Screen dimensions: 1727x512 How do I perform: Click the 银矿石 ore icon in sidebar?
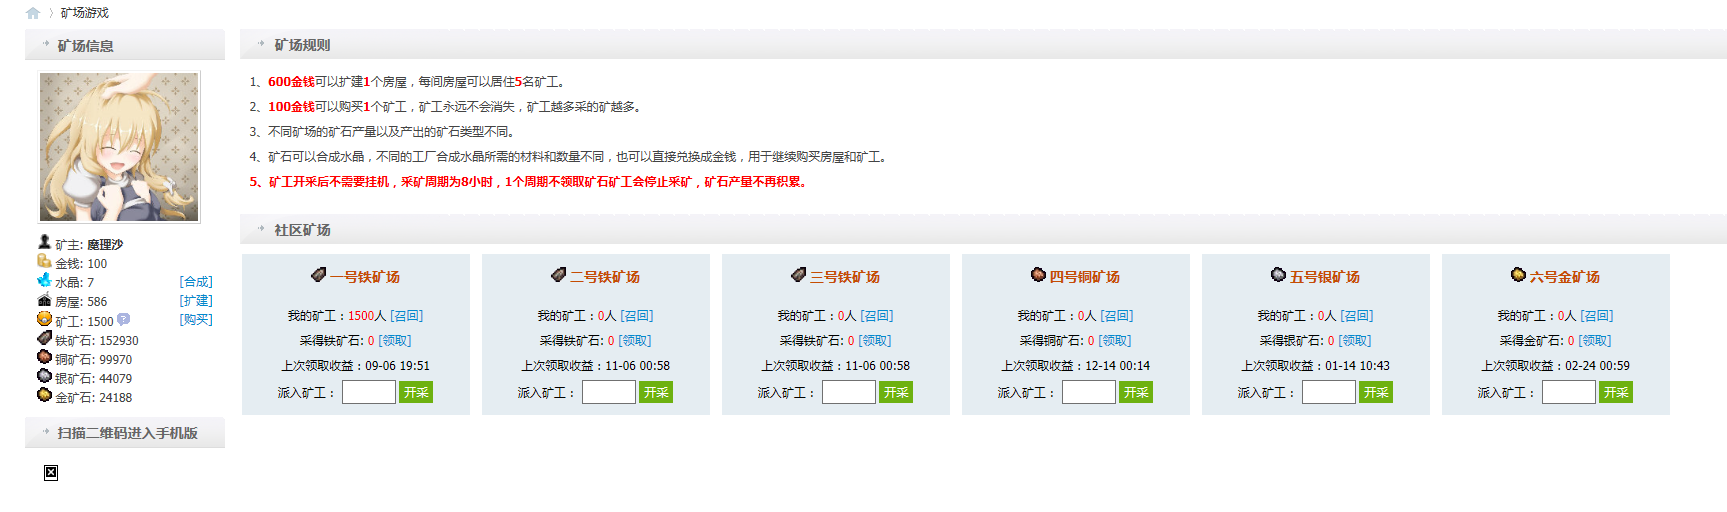tap(44, 376)
